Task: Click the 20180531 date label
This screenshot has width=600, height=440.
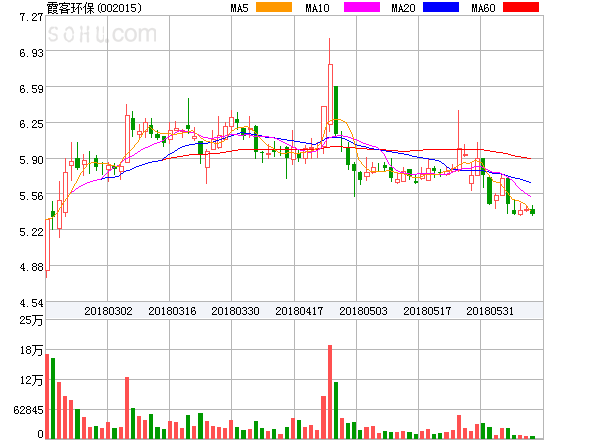Action: [x=490, y=311]
